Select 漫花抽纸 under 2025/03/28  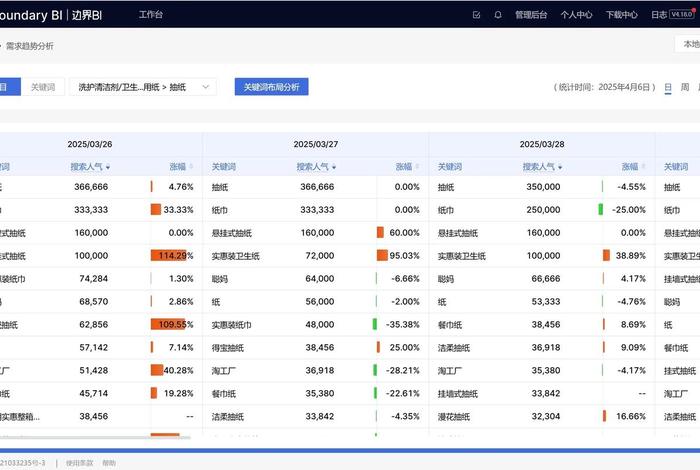pyautogui.click(x=454, y=417)
